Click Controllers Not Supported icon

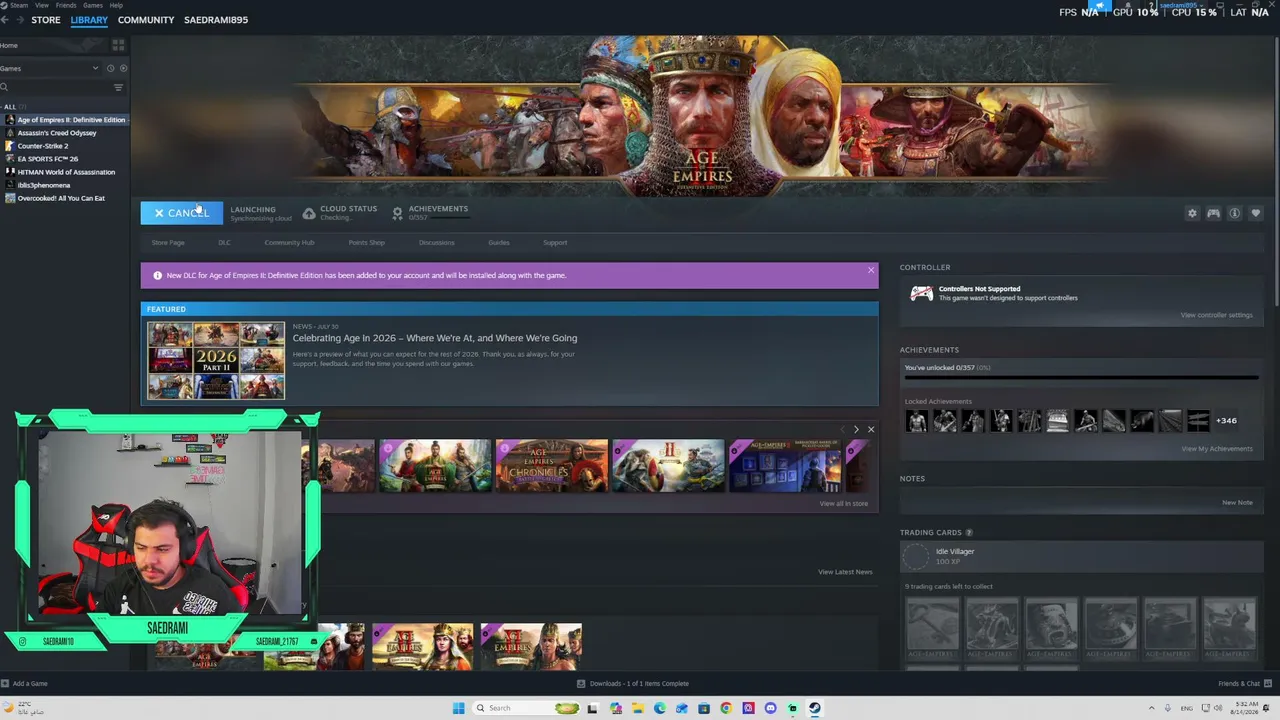tap(921, 294)
